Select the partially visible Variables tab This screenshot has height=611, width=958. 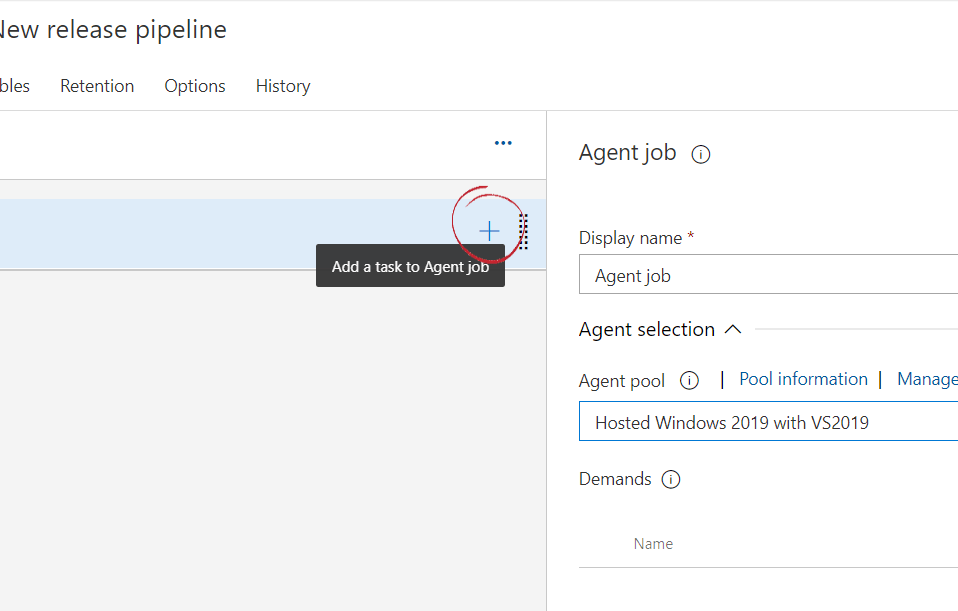click(x=14, y=86)
